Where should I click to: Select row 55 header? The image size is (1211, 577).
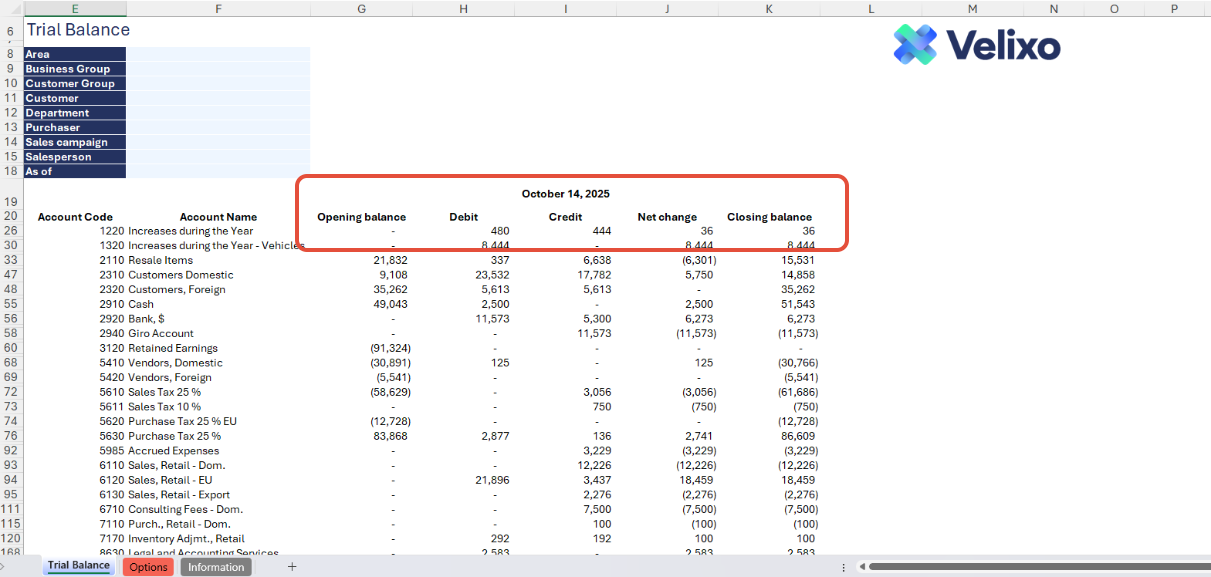pyautogui.click(x=11, y=304)
